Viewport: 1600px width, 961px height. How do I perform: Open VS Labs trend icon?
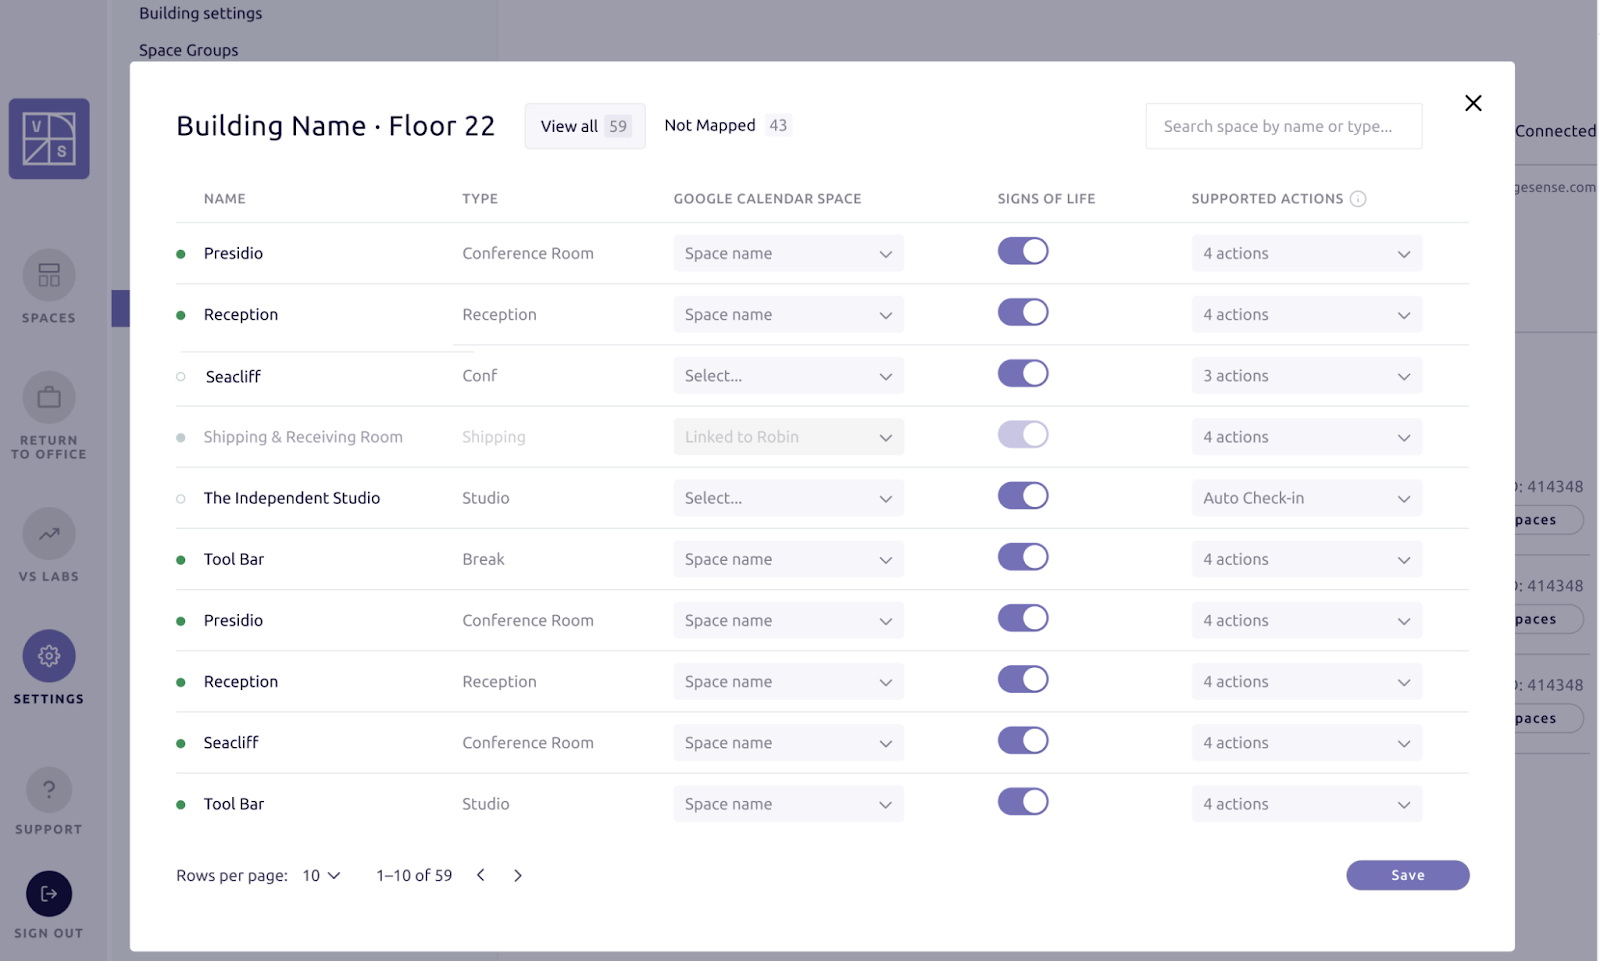[x=49, y=534]
